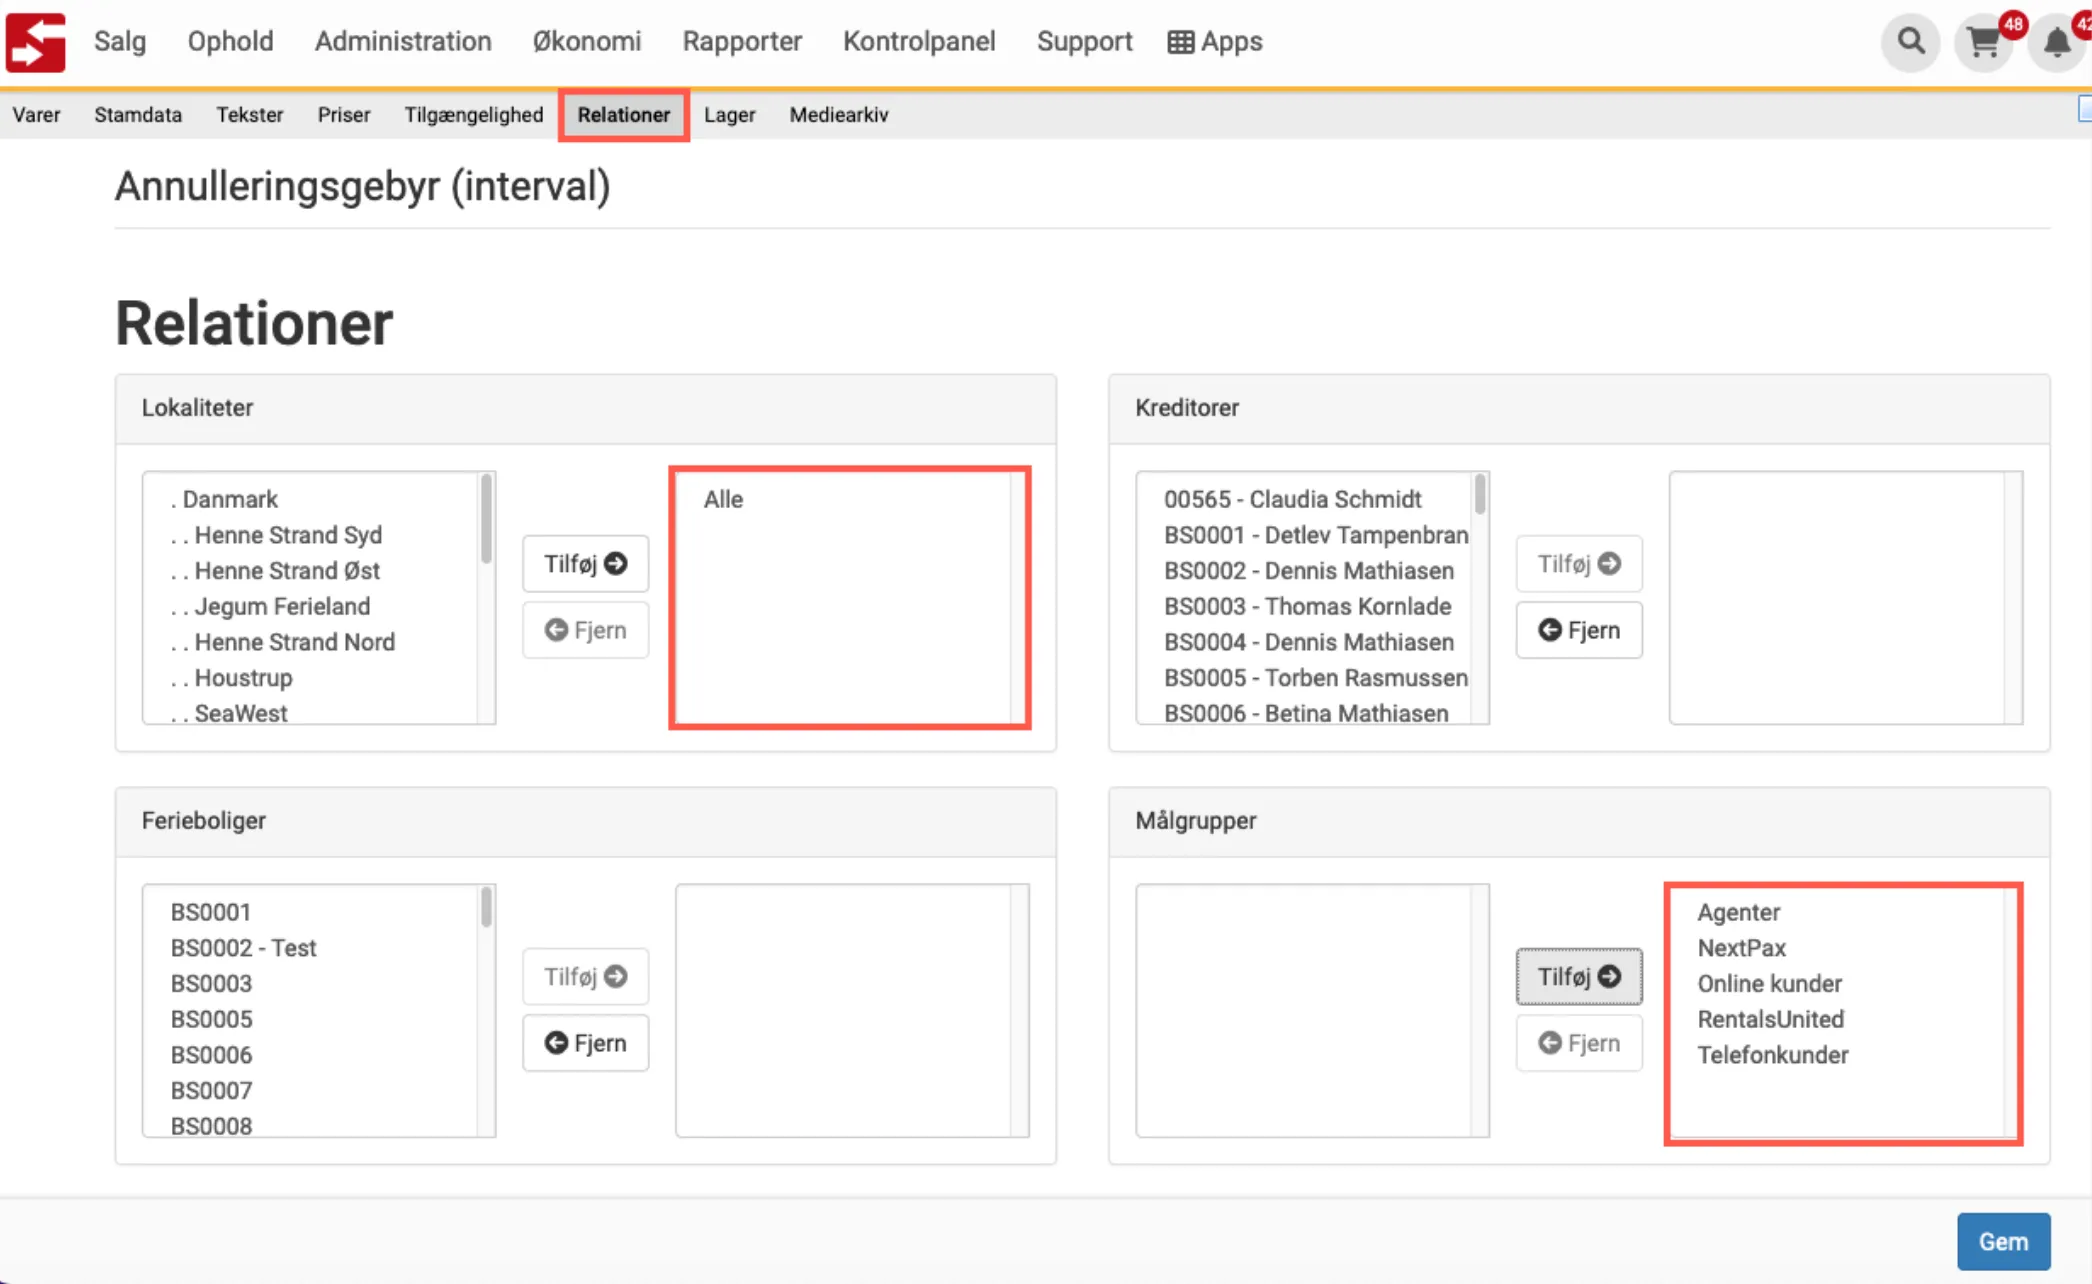Select Alle in selected Lokaliteter box
2092x1284 pixels.
(723, 499)
